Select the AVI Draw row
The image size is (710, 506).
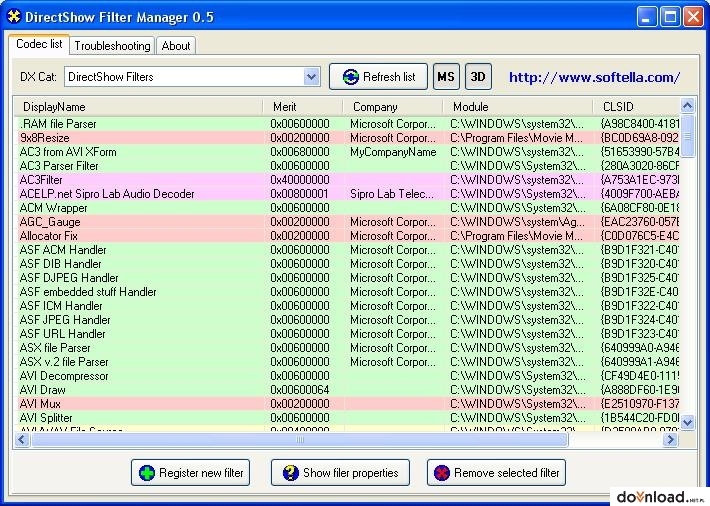[347, 390]
